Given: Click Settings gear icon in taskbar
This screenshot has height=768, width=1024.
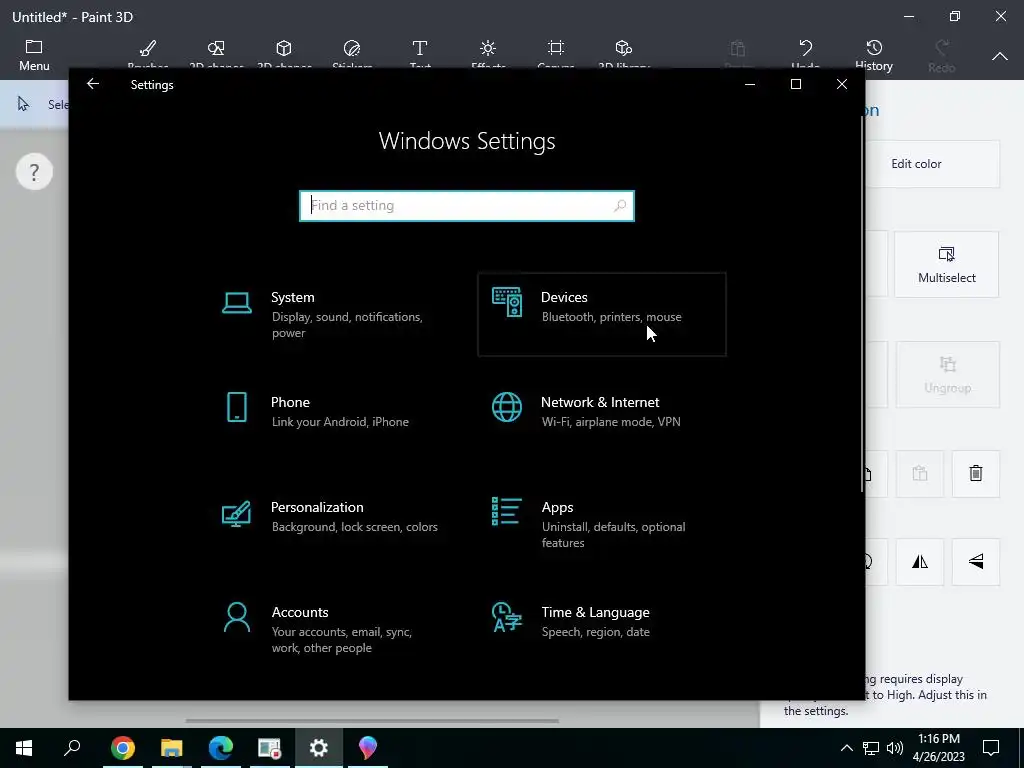Looking at the screenshot, I should [319, 748].
